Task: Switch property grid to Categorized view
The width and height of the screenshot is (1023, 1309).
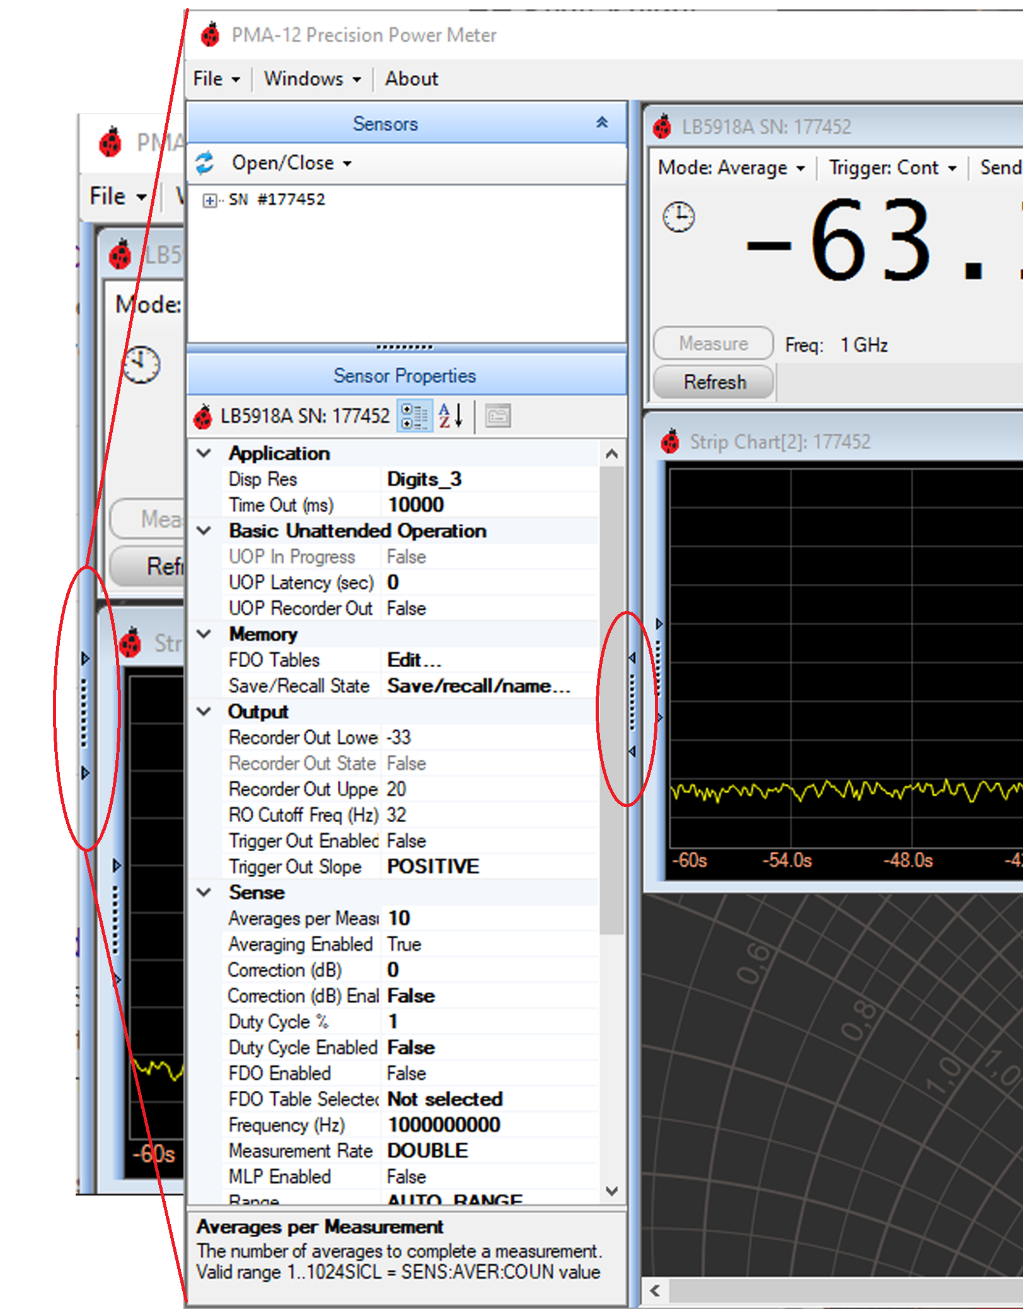Action: (x=414, y=416)
